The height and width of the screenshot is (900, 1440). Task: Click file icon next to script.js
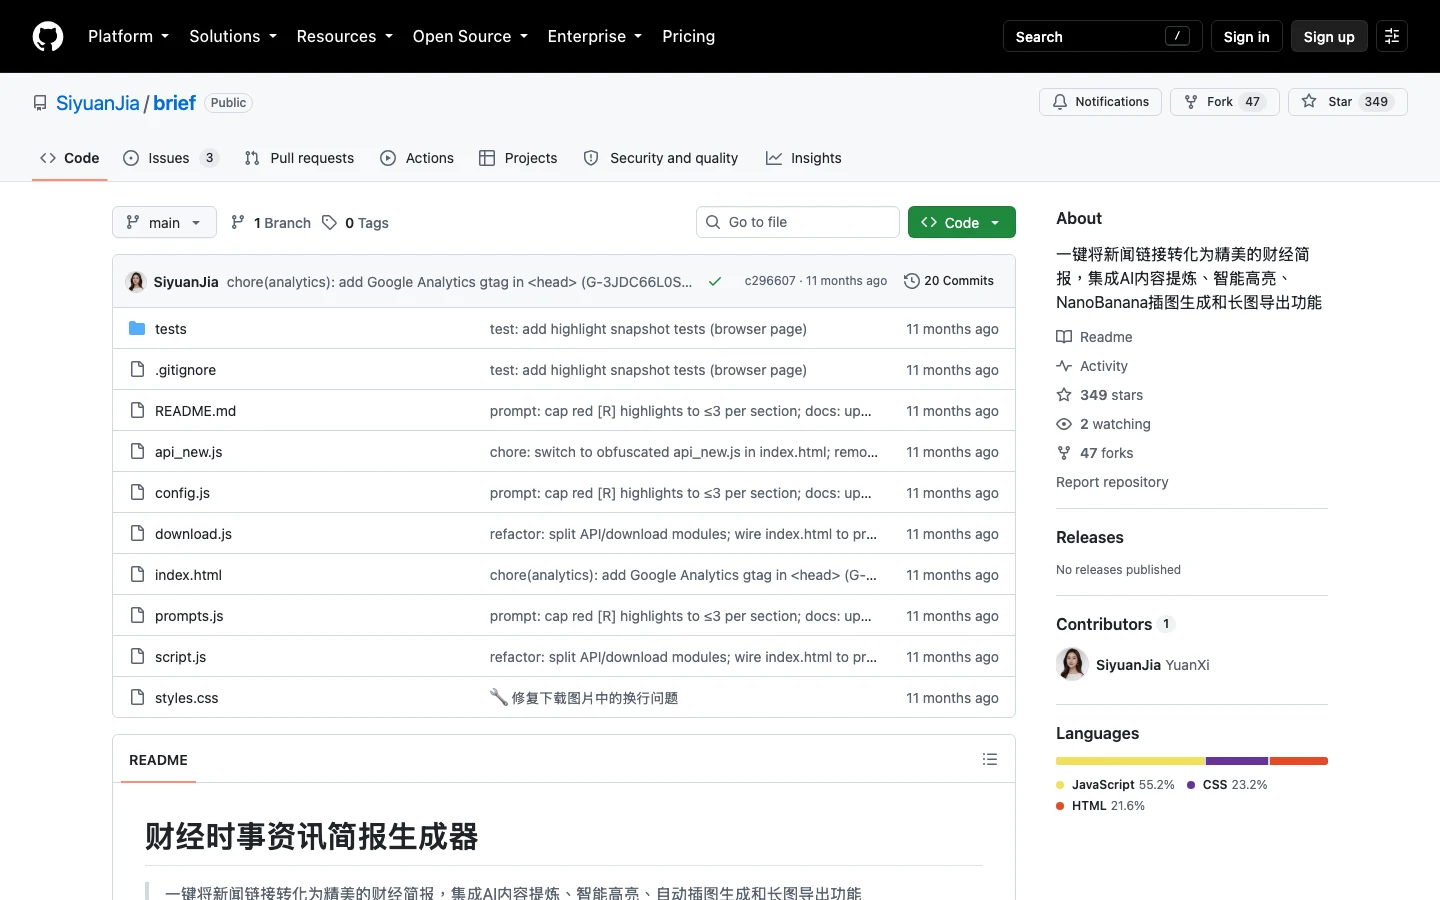coord(137,657)
